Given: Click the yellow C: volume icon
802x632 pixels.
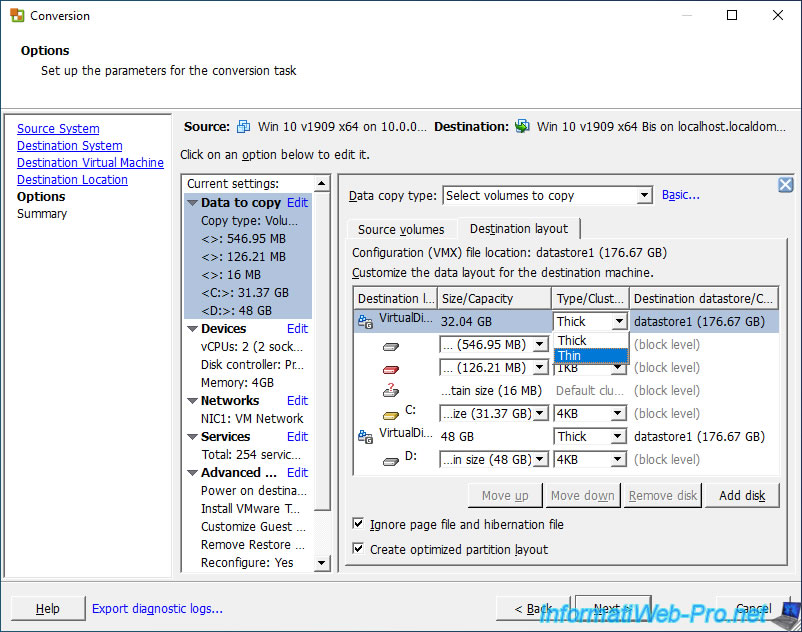Looking at the screenshot, I should point(391,414).
